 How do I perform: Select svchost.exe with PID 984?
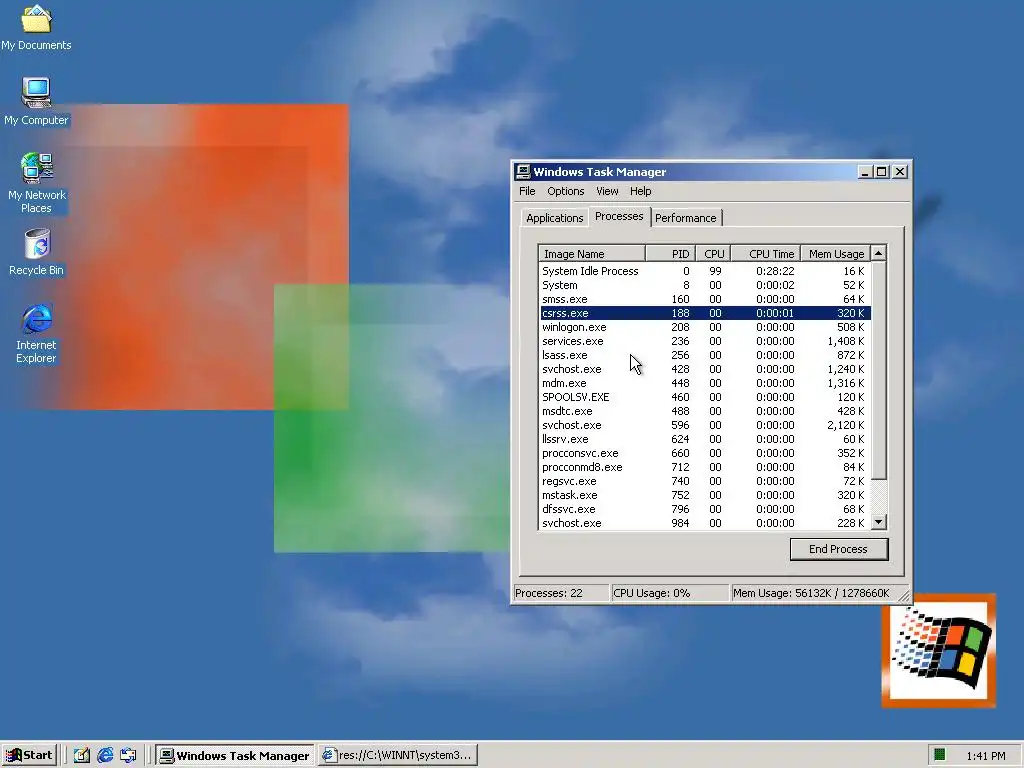(705, 523)
